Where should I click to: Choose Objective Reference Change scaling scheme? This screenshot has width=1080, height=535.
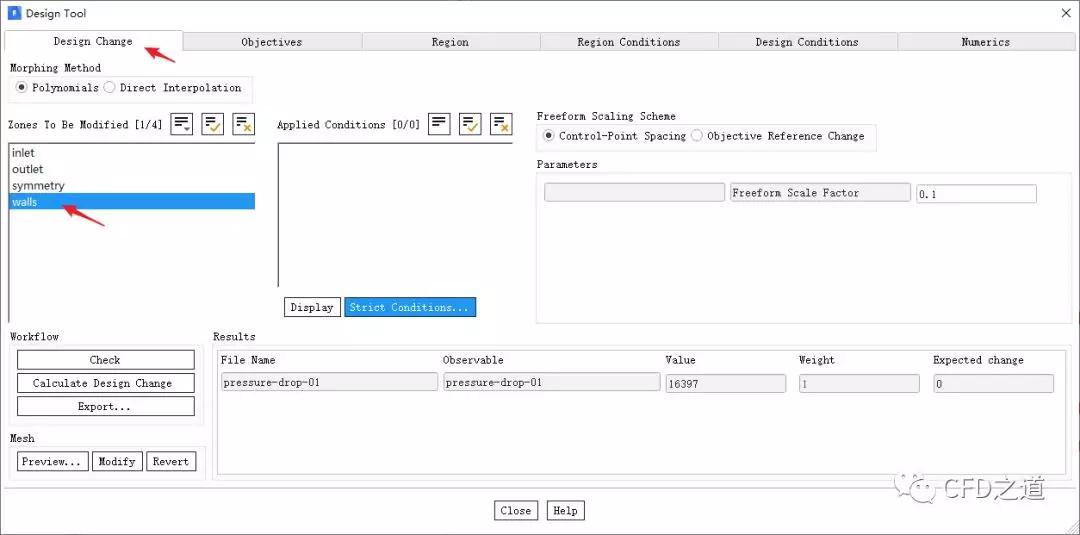pos(778,136)
